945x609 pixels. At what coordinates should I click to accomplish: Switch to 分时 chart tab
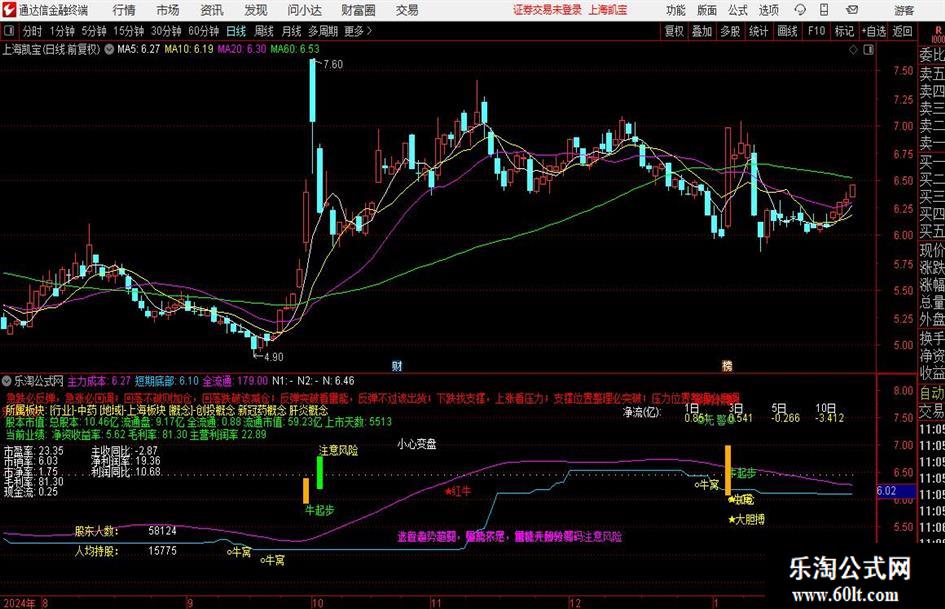click(x=33, y=31)
